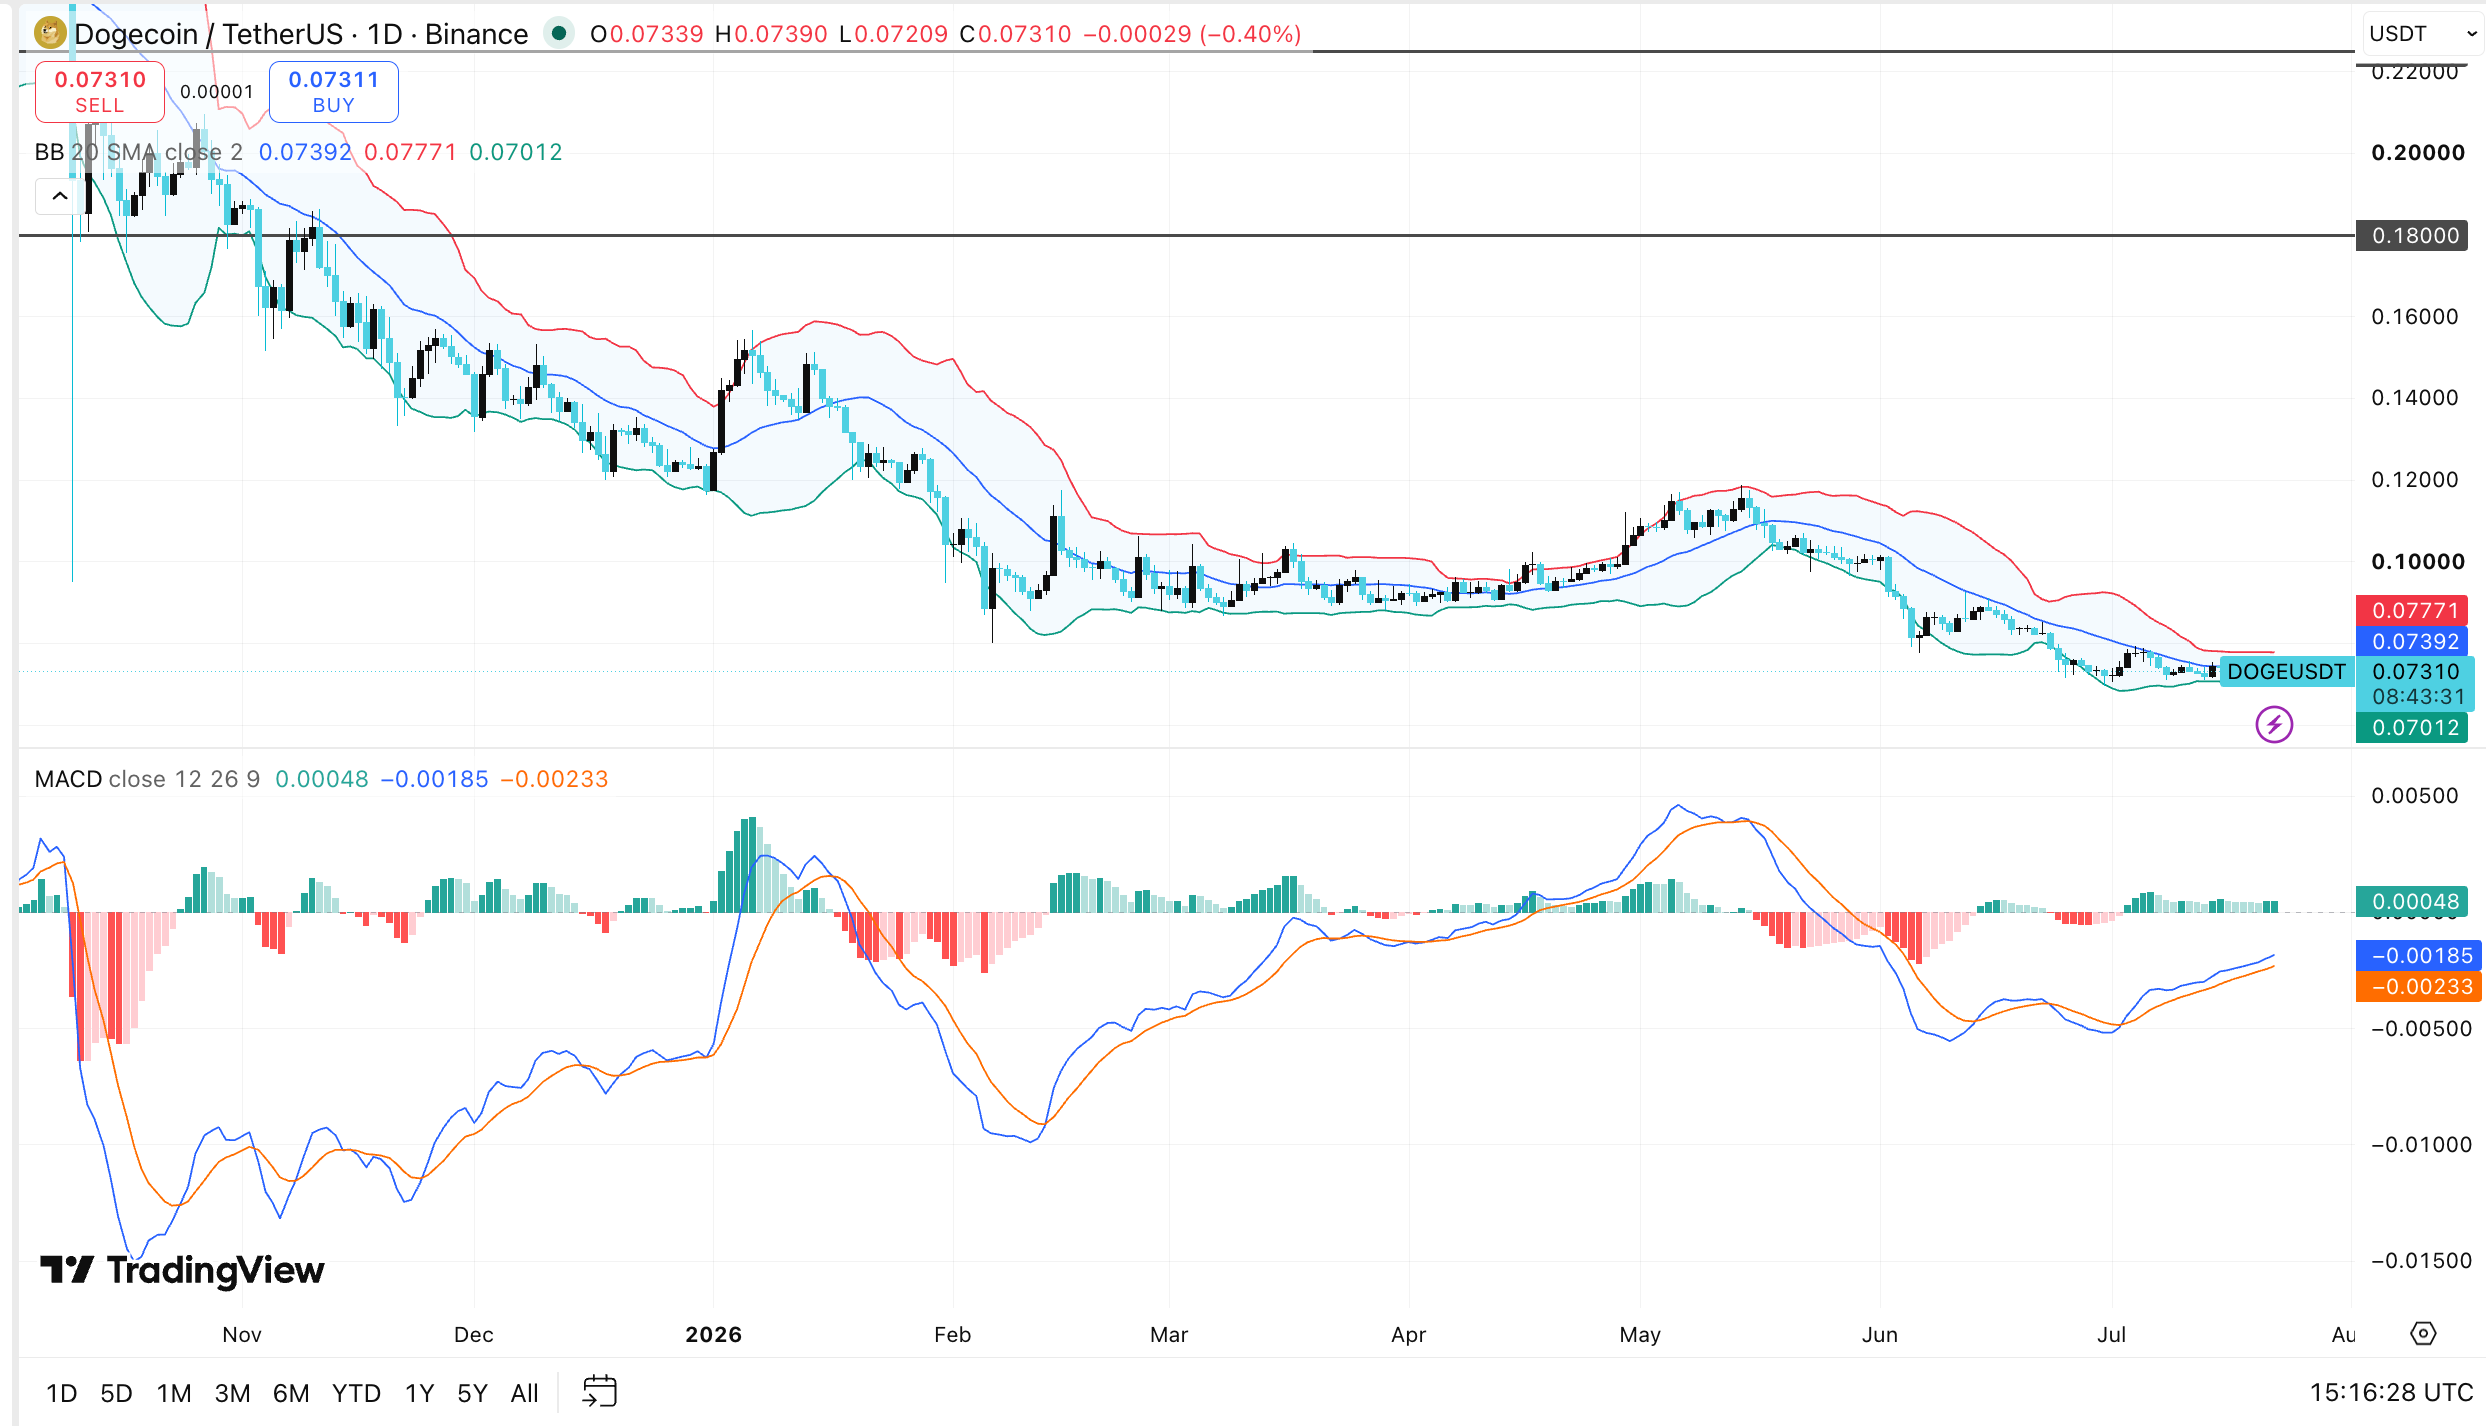Click the go-to-date calendar icon
Viewport: 2486px width, 1426px height.
click(600, 1391)
